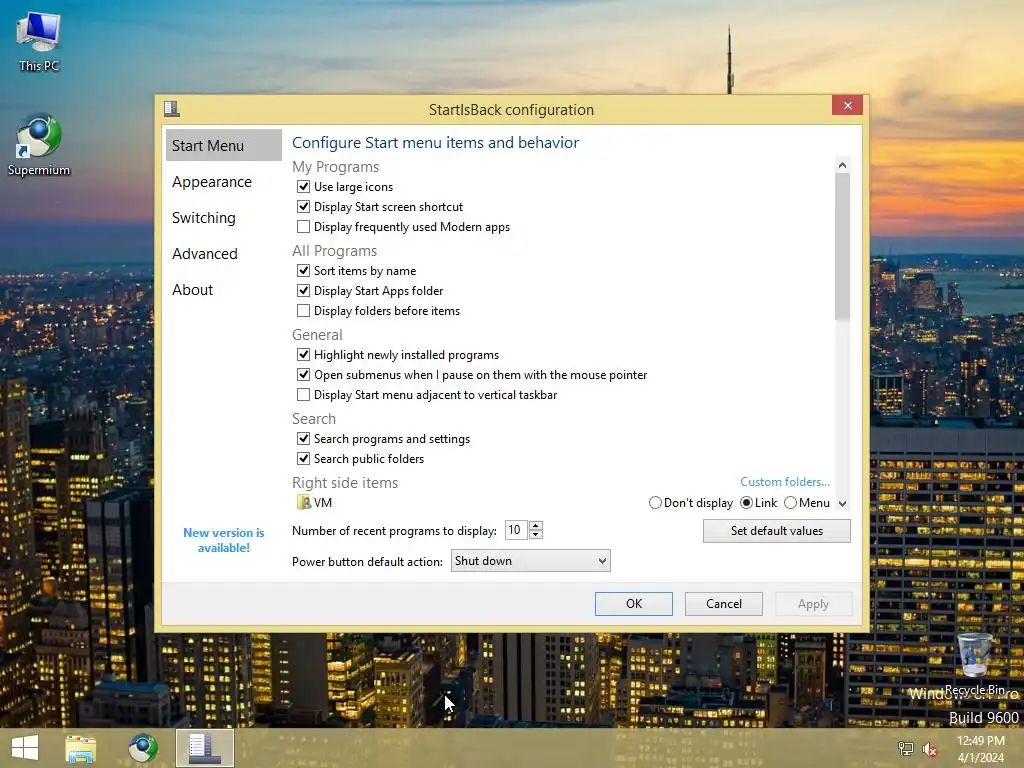Click StartIsBack title bar icon
This screenshot has width=1024, height=768.
[x=172, y=108]
